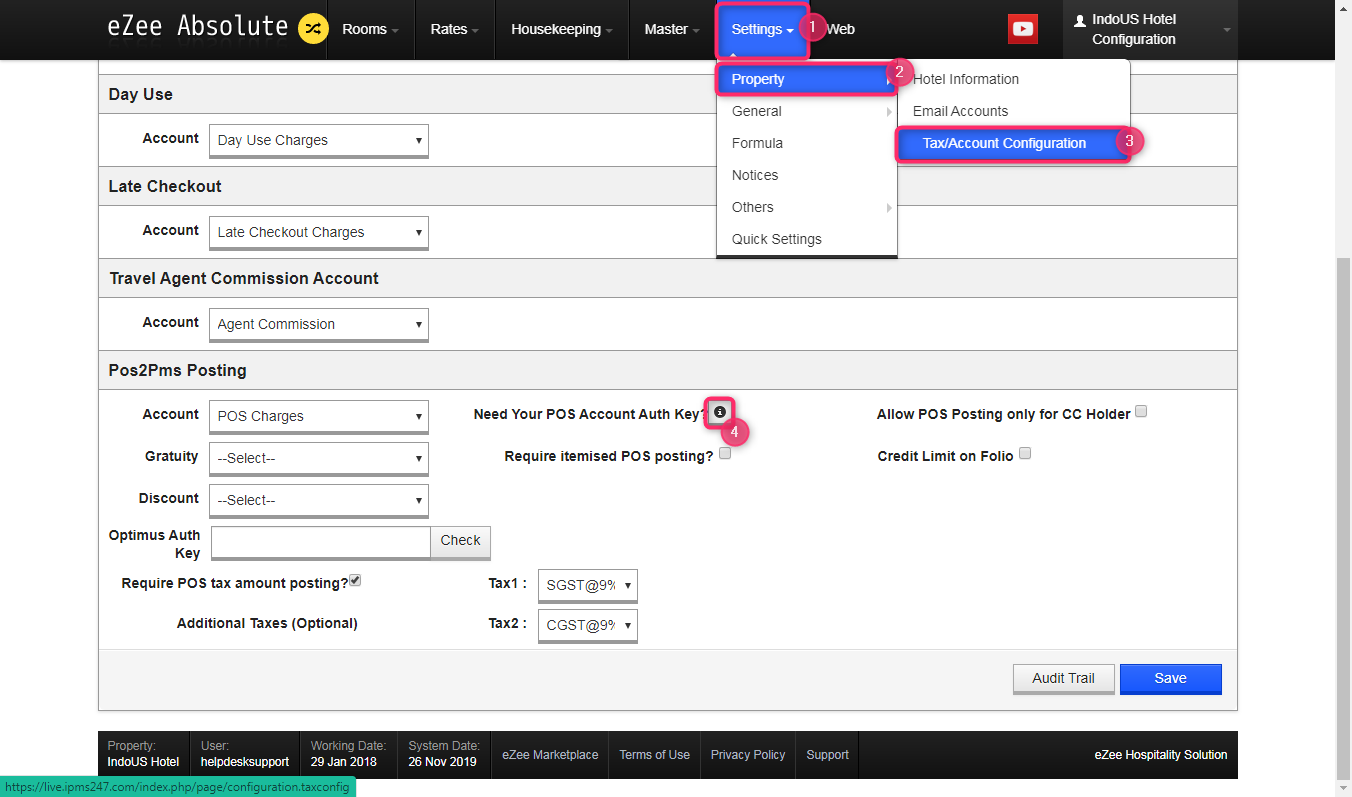Open the YouTube video help icon
The height and width of the screenshot is (797, 1352).
pyautogui.click(x=1023, y=29)
